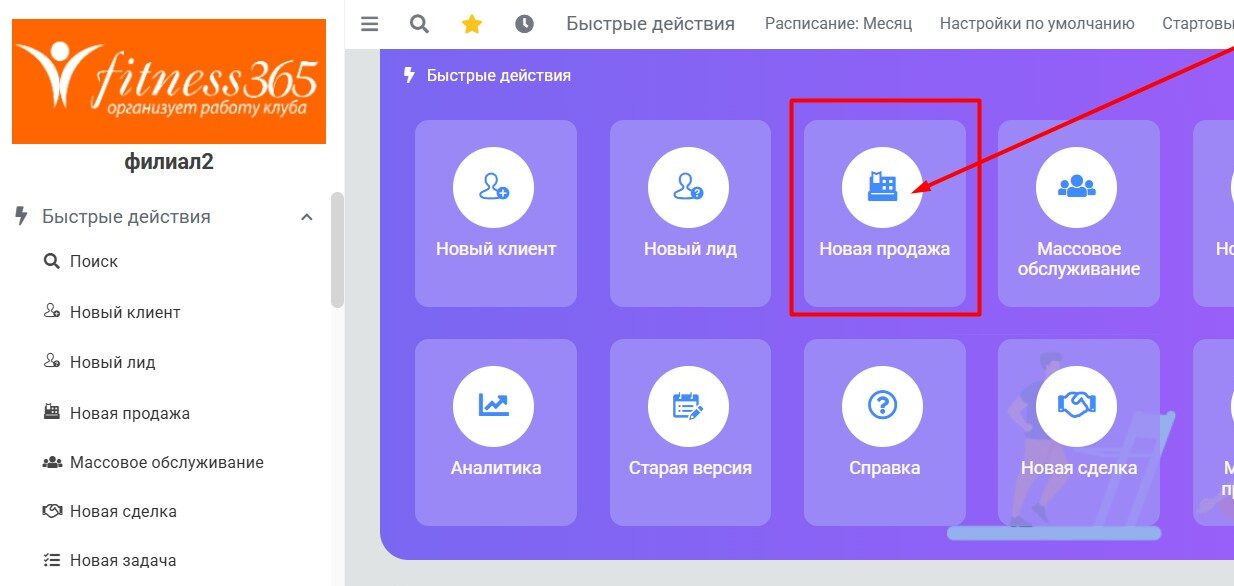Click the cash register icon on 'Новая продажа' card
Screen dimensions: 1234x586
pyautogui.click(x=882, y=187)
